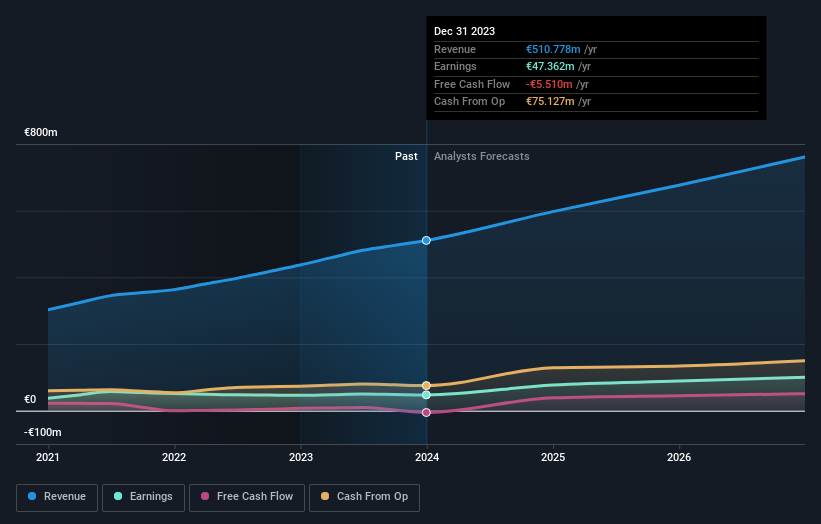This screenshot has height=524, width=821.
Task: Click the 2022 x-axis label
Action: (x=174, y=458)
